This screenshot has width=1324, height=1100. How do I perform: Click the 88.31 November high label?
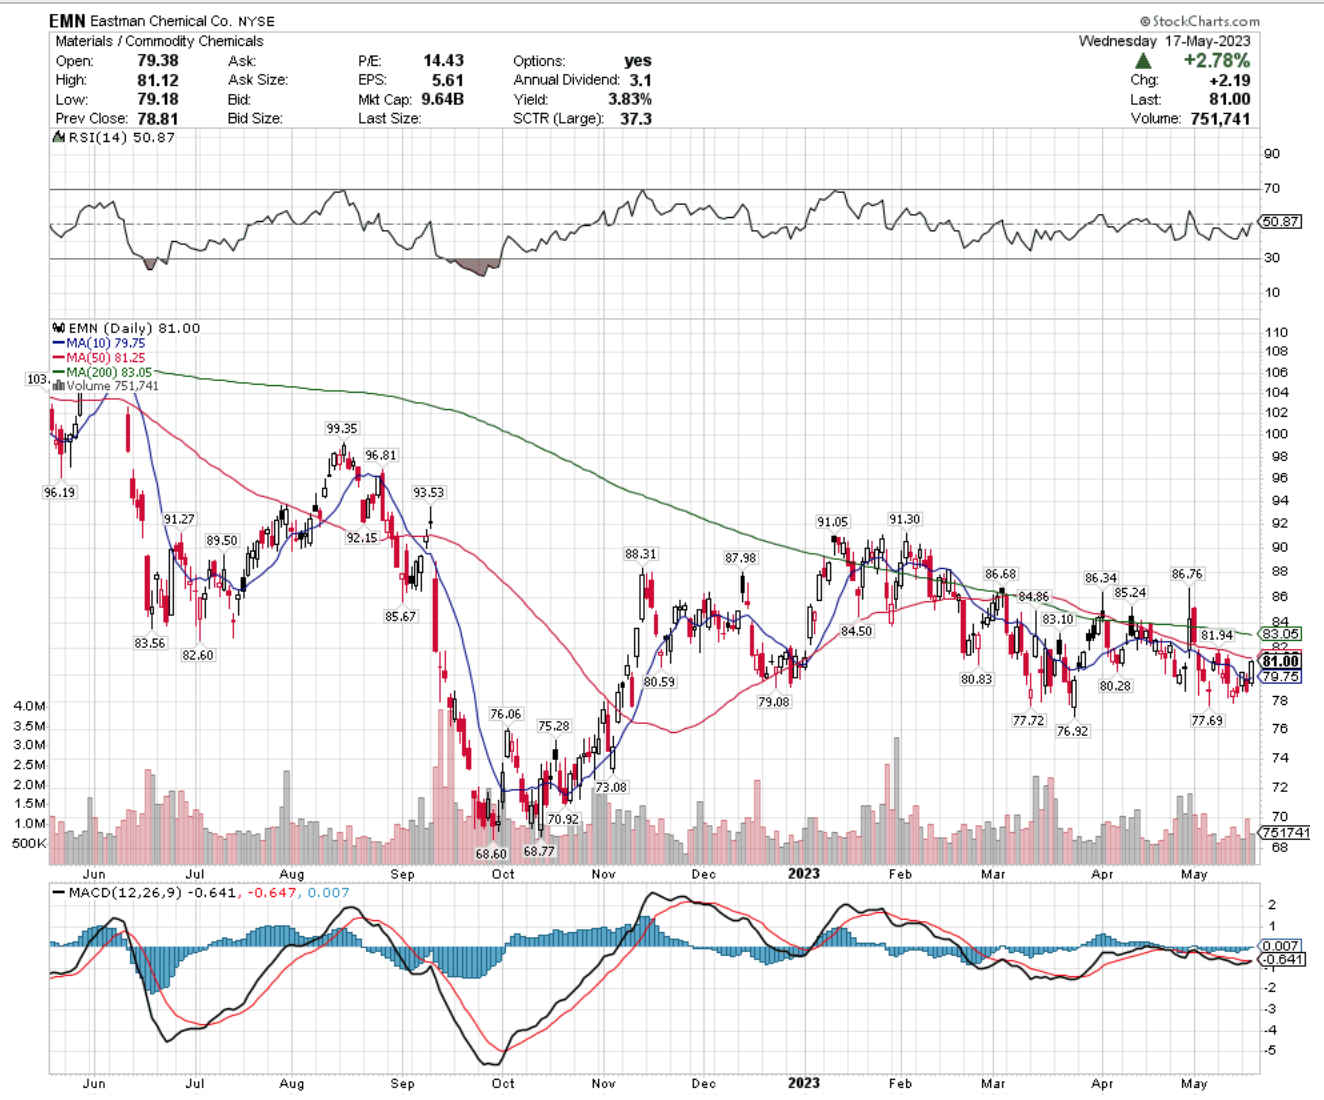641,554
